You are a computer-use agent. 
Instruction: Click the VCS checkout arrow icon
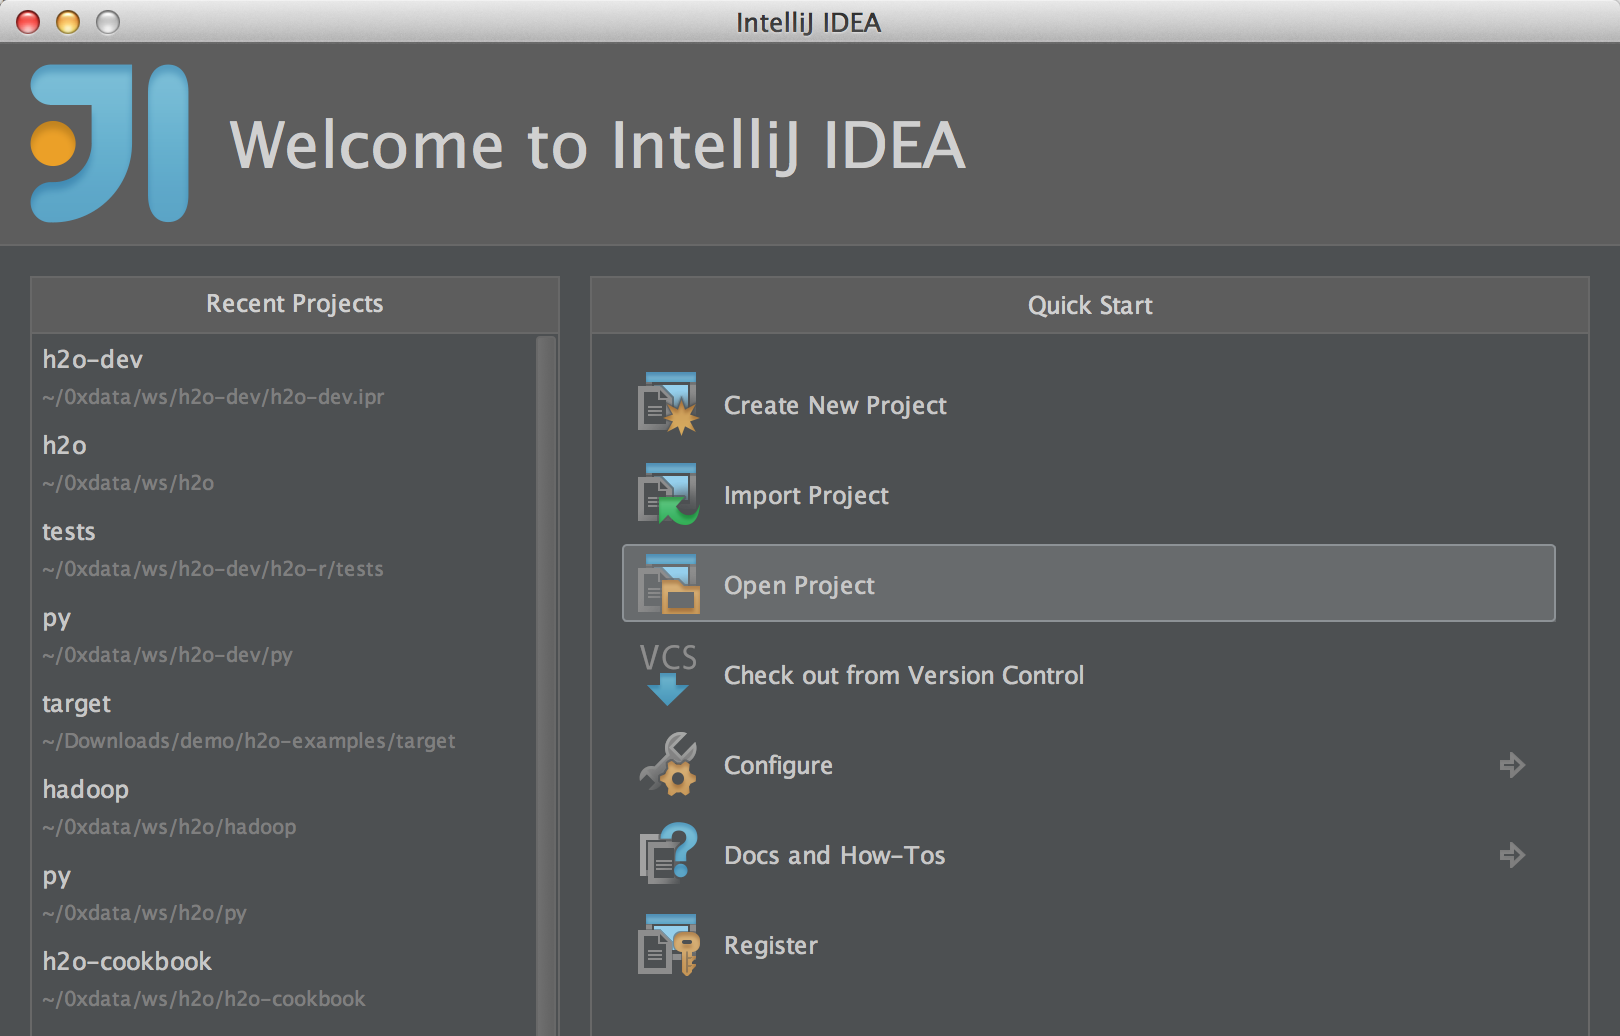[668, 675]
